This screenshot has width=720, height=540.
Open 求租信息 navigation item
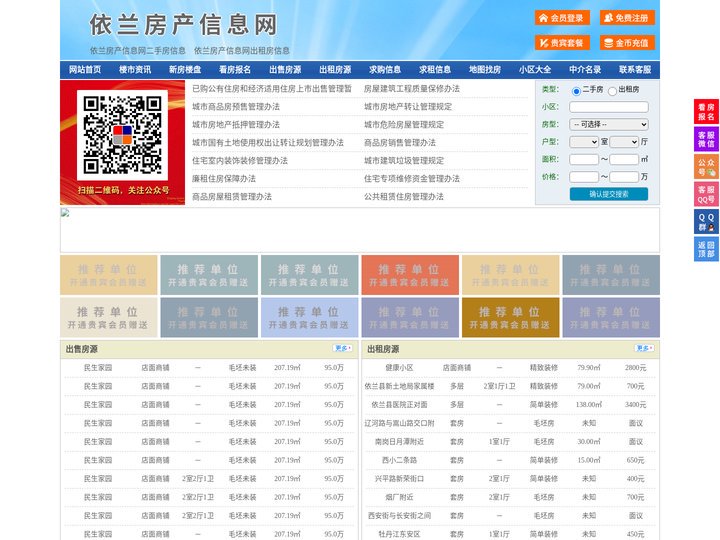pos(435,70)
